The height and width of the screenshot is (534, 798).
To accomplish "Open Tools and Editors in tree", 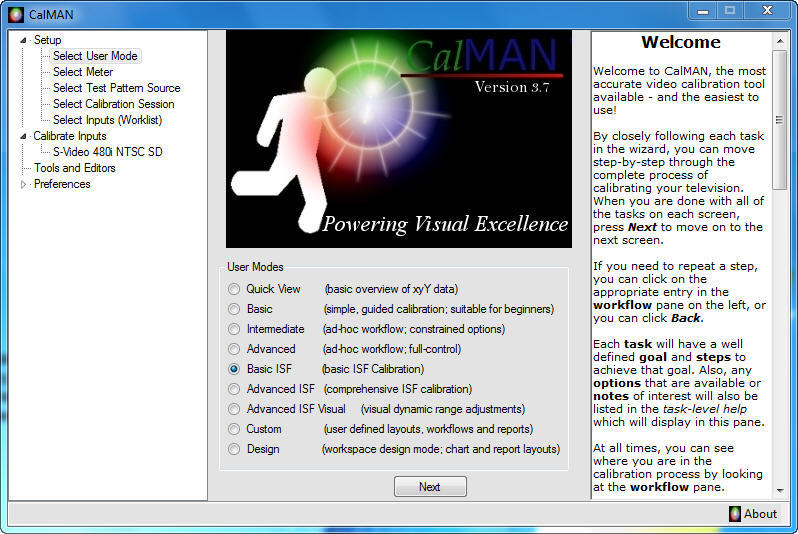I will tap(75, 168).
